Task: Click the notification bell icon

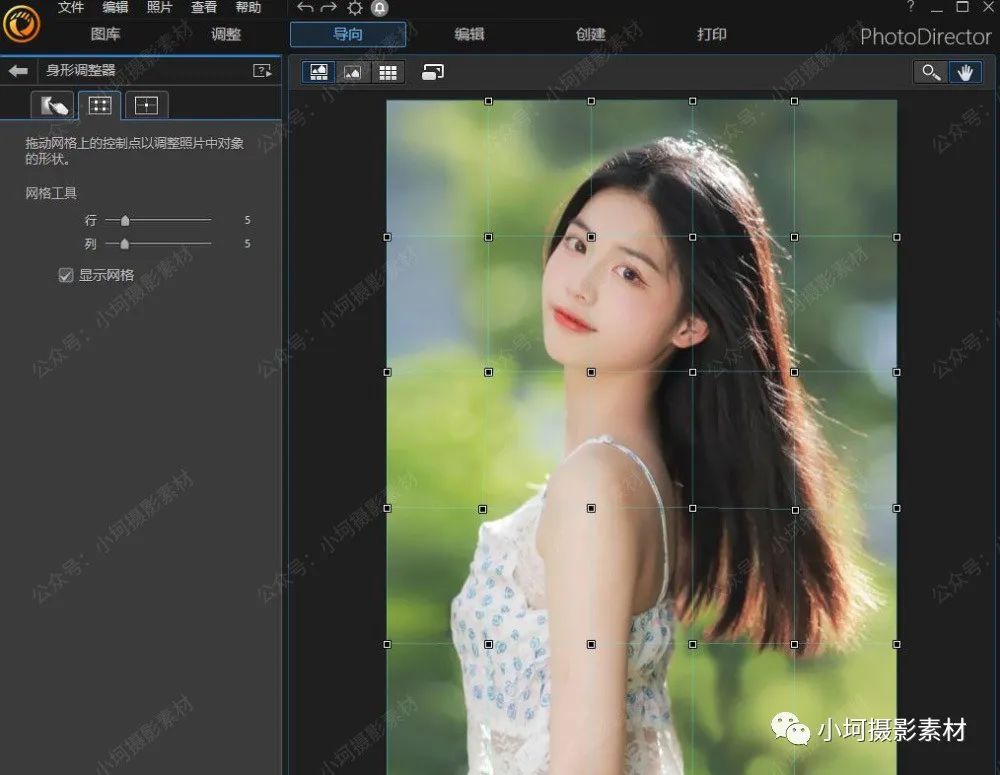Action: [x=379, y=8]
